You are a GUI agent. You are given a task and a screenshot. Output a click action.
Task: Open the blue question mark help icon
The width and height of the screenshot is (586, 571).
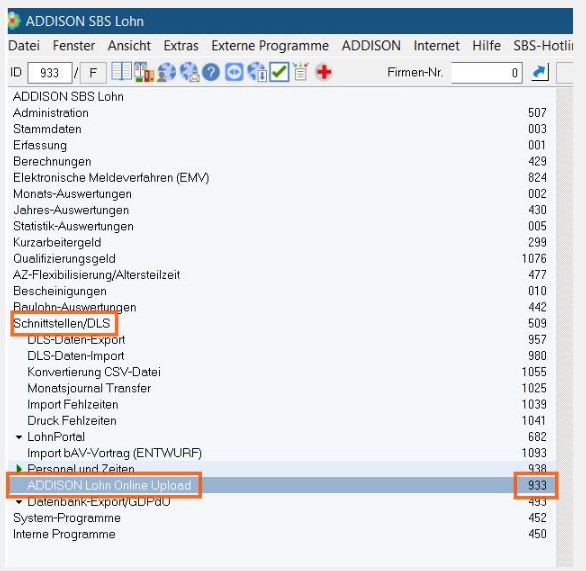(x=211, y=72)
